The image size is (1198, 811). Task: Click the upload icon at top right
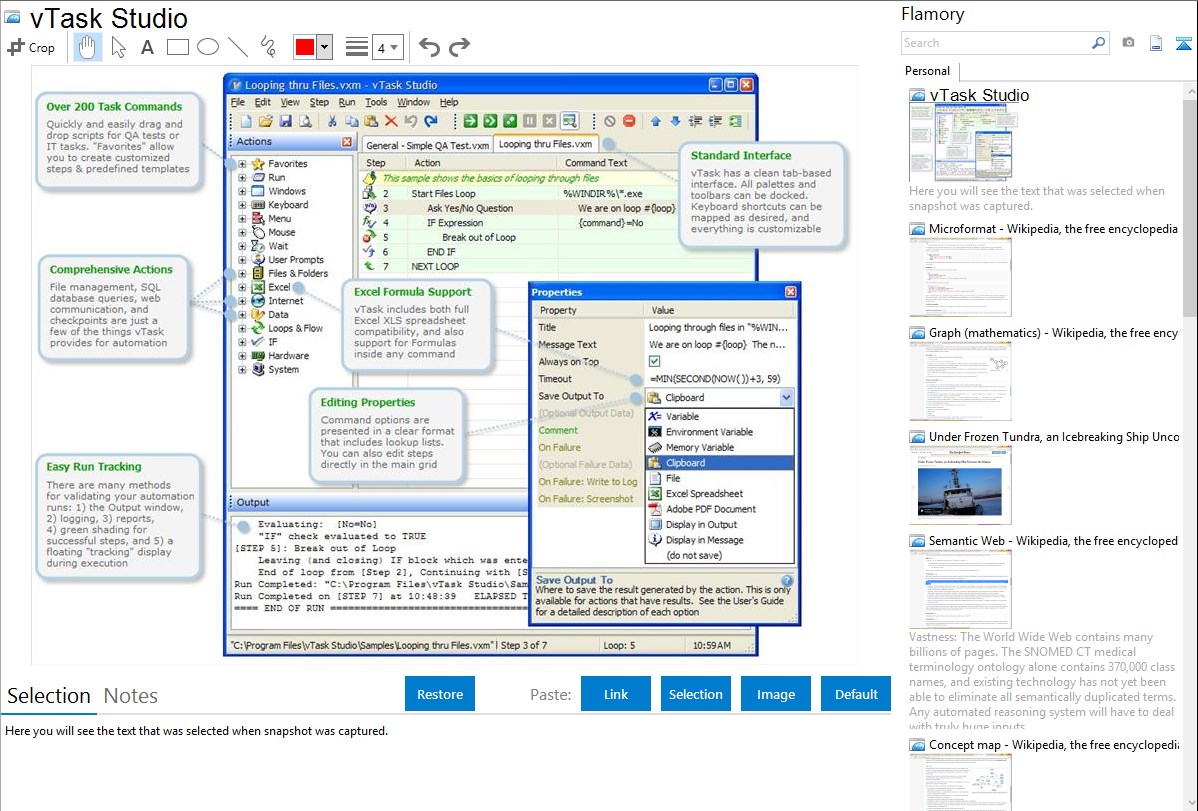coord(1183,43)
